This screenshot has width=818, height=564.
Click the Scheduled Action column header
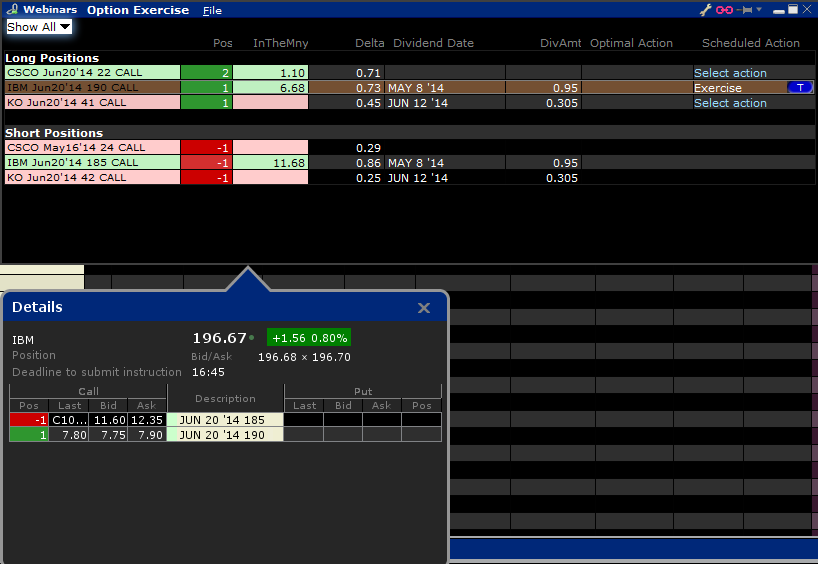[x=751, y=43]
